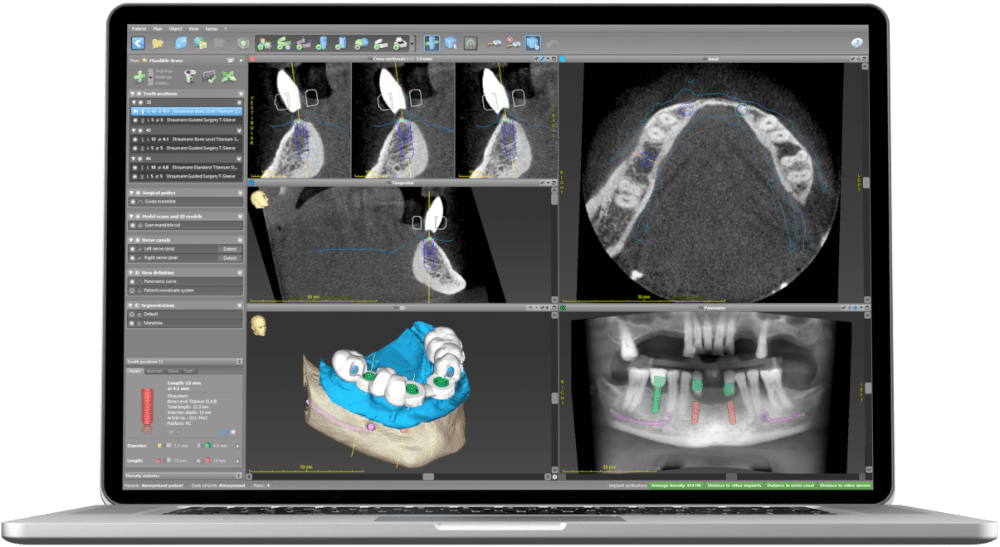Click the green plus add object icon
The width and height of the screenshot is (1000, 547).
point(137,76)
